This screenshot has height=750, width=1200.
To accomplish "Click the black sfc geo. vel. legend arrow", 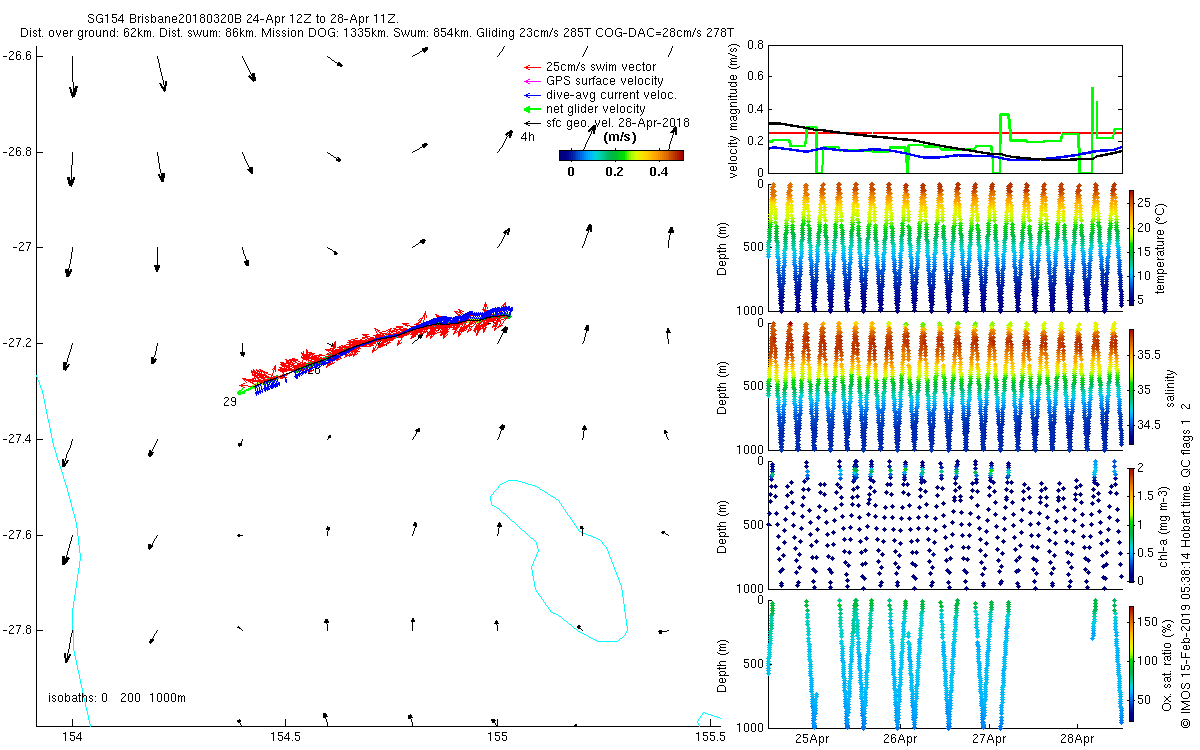I will click(531, 123).
